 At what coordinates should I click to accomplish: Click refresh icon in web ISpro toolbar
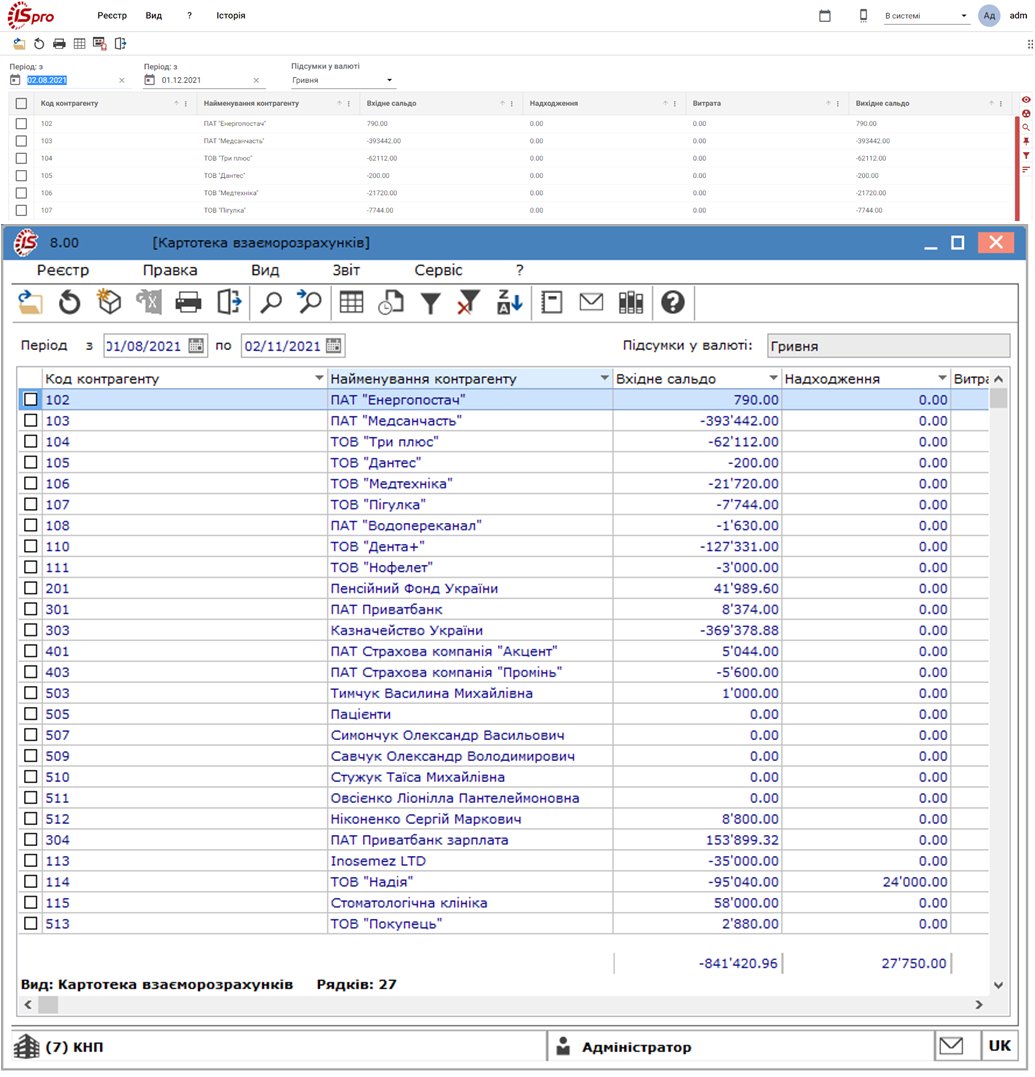pyautogui.click(x=39, y=44)
